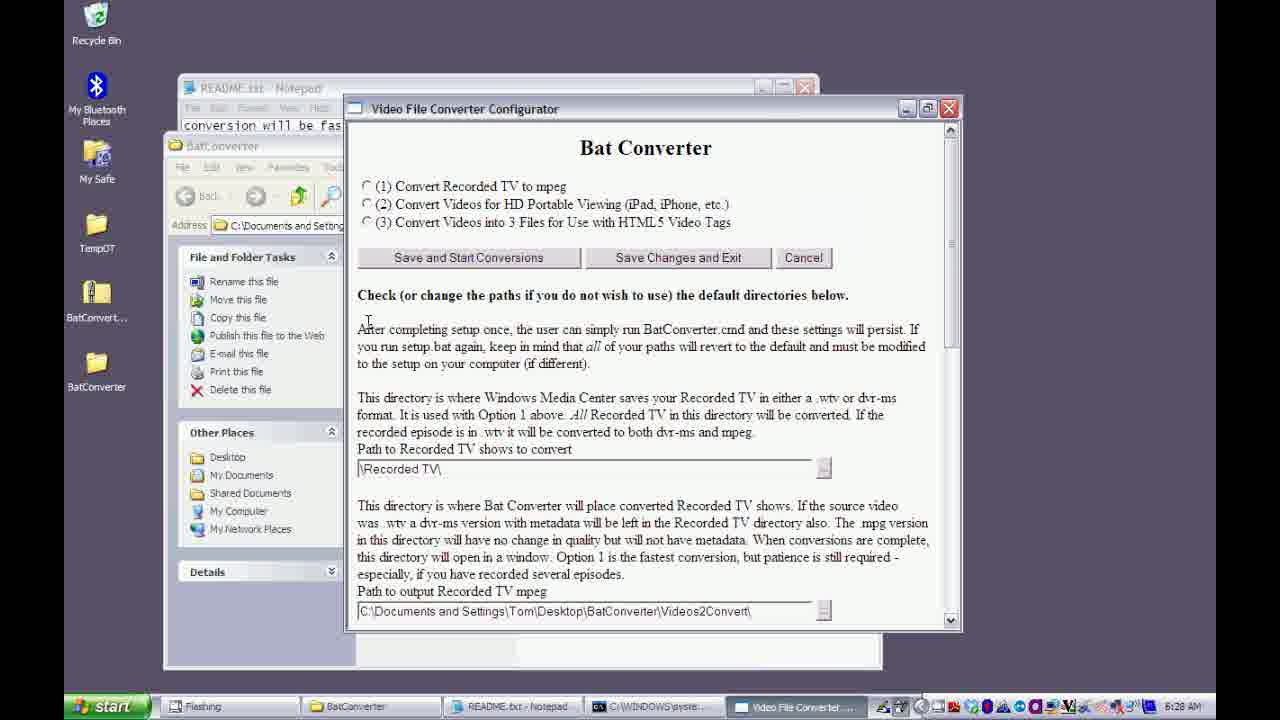Click the output Recorded TV mpeg path field
Image resolution: width=1280 pixels, height=720 pixels.
point(585,611)
